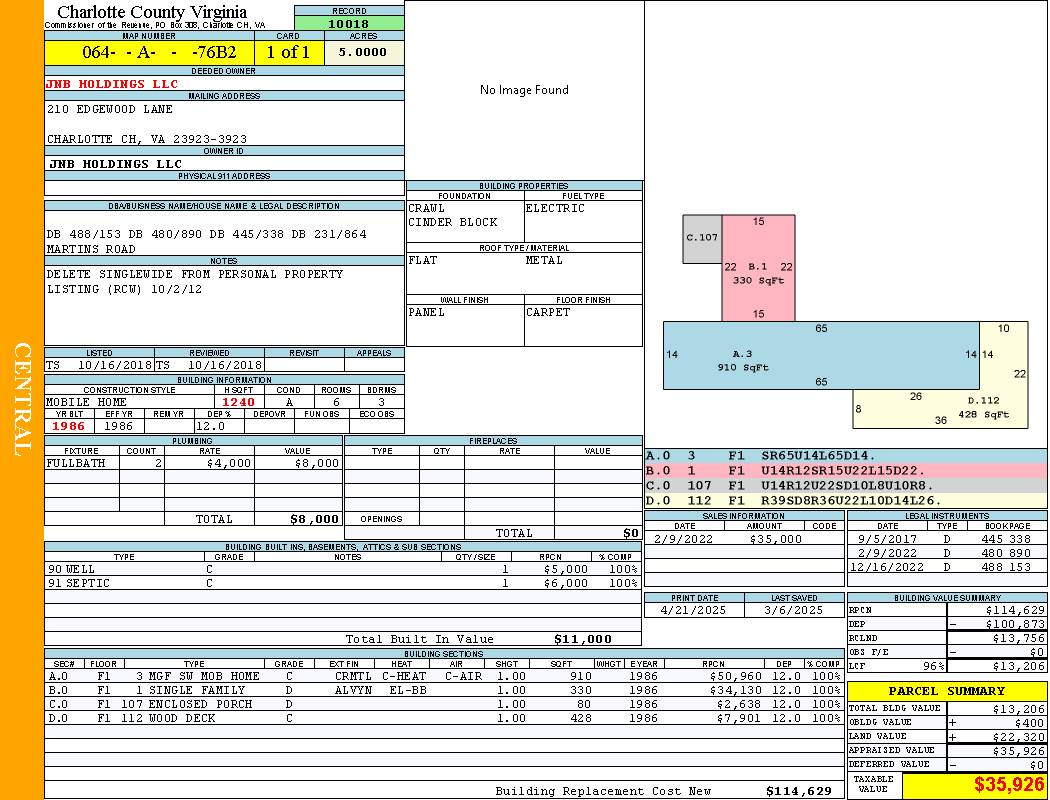
Task: Click the "1 of 1" card indicator
Action: [x=289, y=52]
